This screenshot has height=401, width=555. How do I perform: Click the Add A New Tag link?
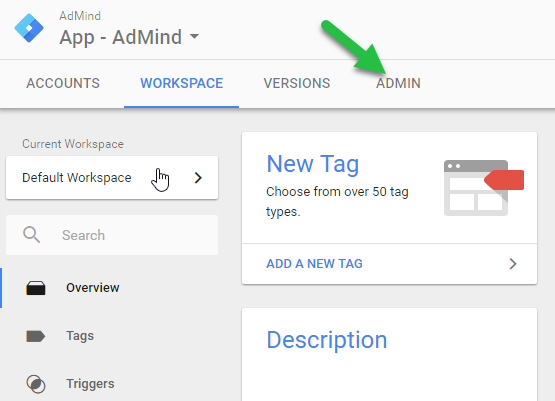point(314,264)
